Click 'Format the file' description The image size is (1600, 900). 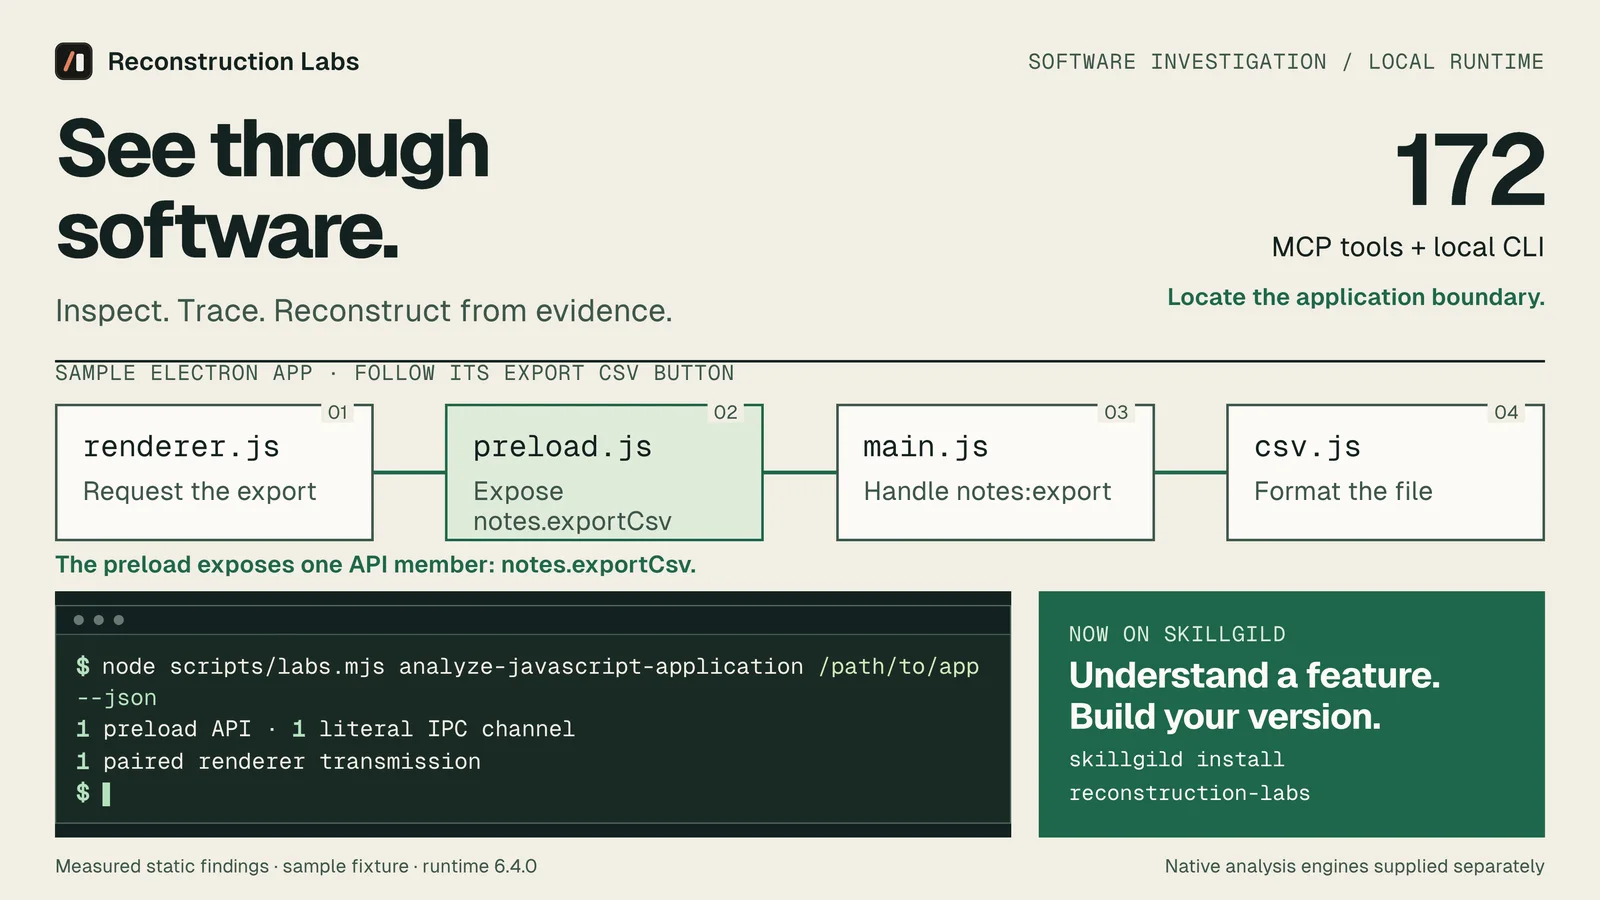(x=1344, y=491)
